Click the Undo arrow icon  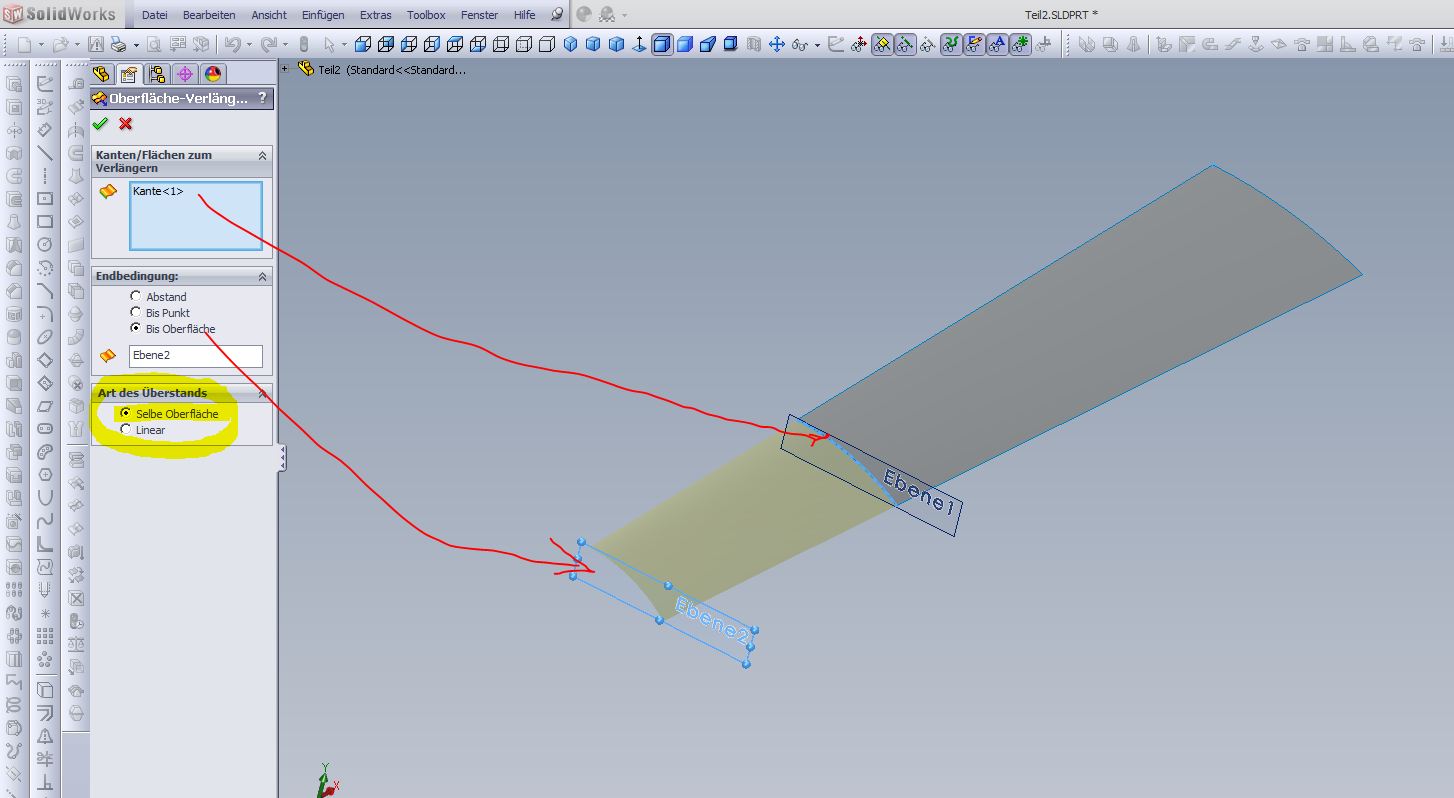(x=232, y=44)
